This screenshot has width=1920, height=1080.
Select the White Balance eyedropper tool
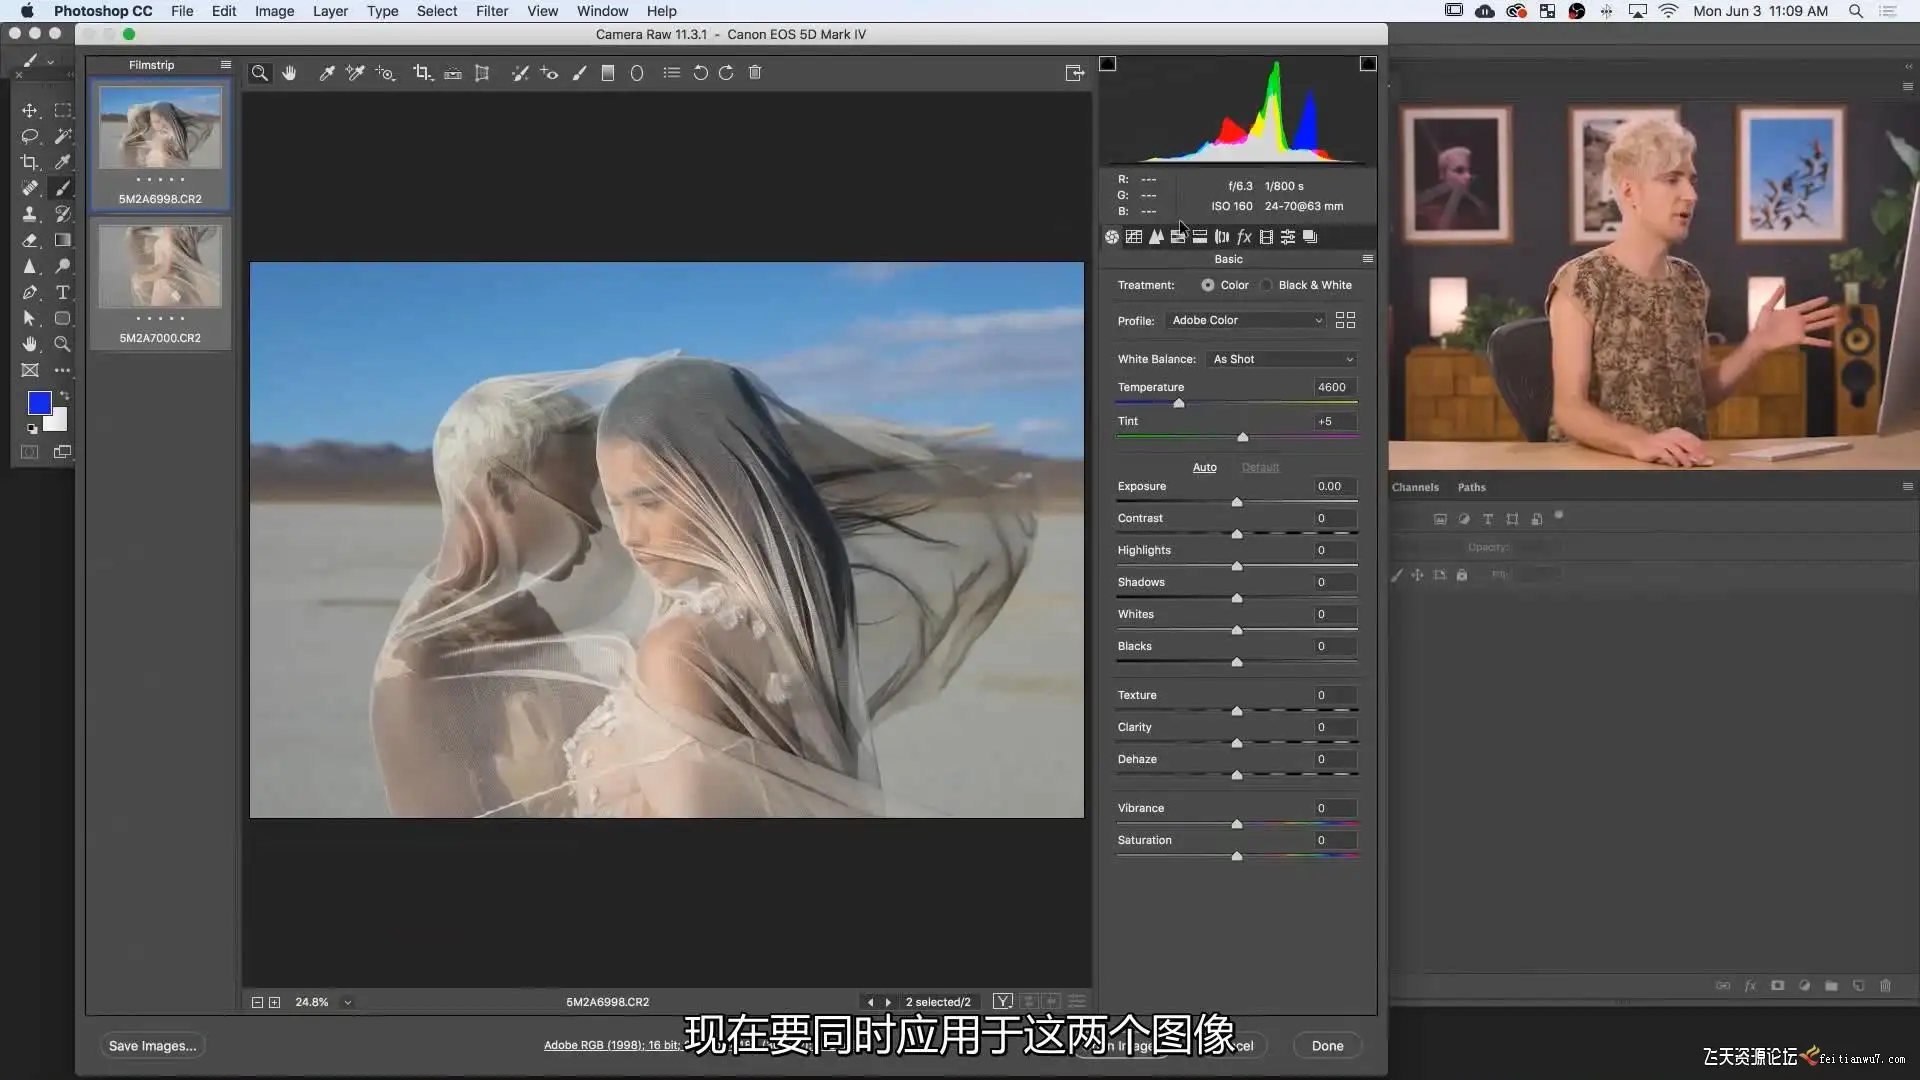coord(326,73)
